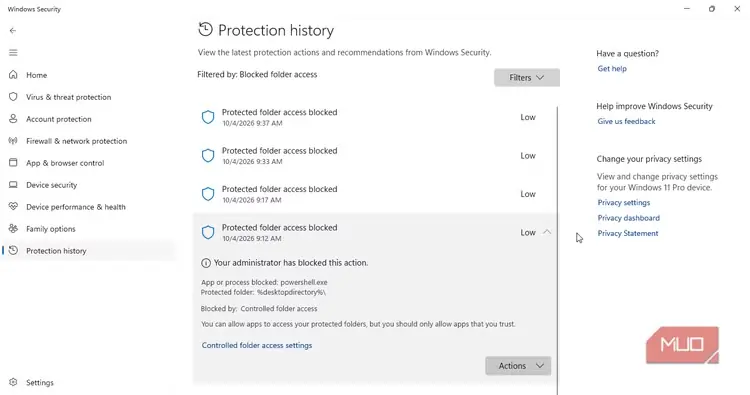Click the back arrow icon
This screenshot has width=750, height=395.
point(13,31)
